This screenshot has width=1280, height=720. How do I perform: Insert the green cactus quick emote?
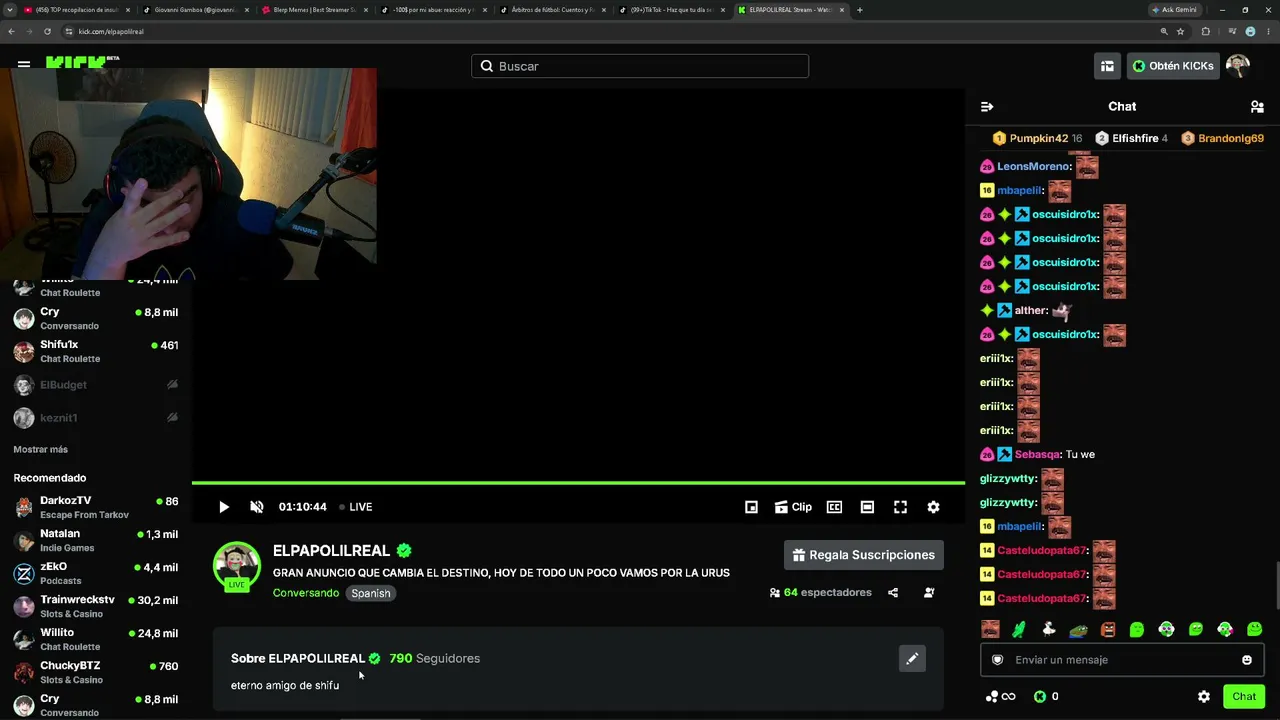[x=1019, y=629]
